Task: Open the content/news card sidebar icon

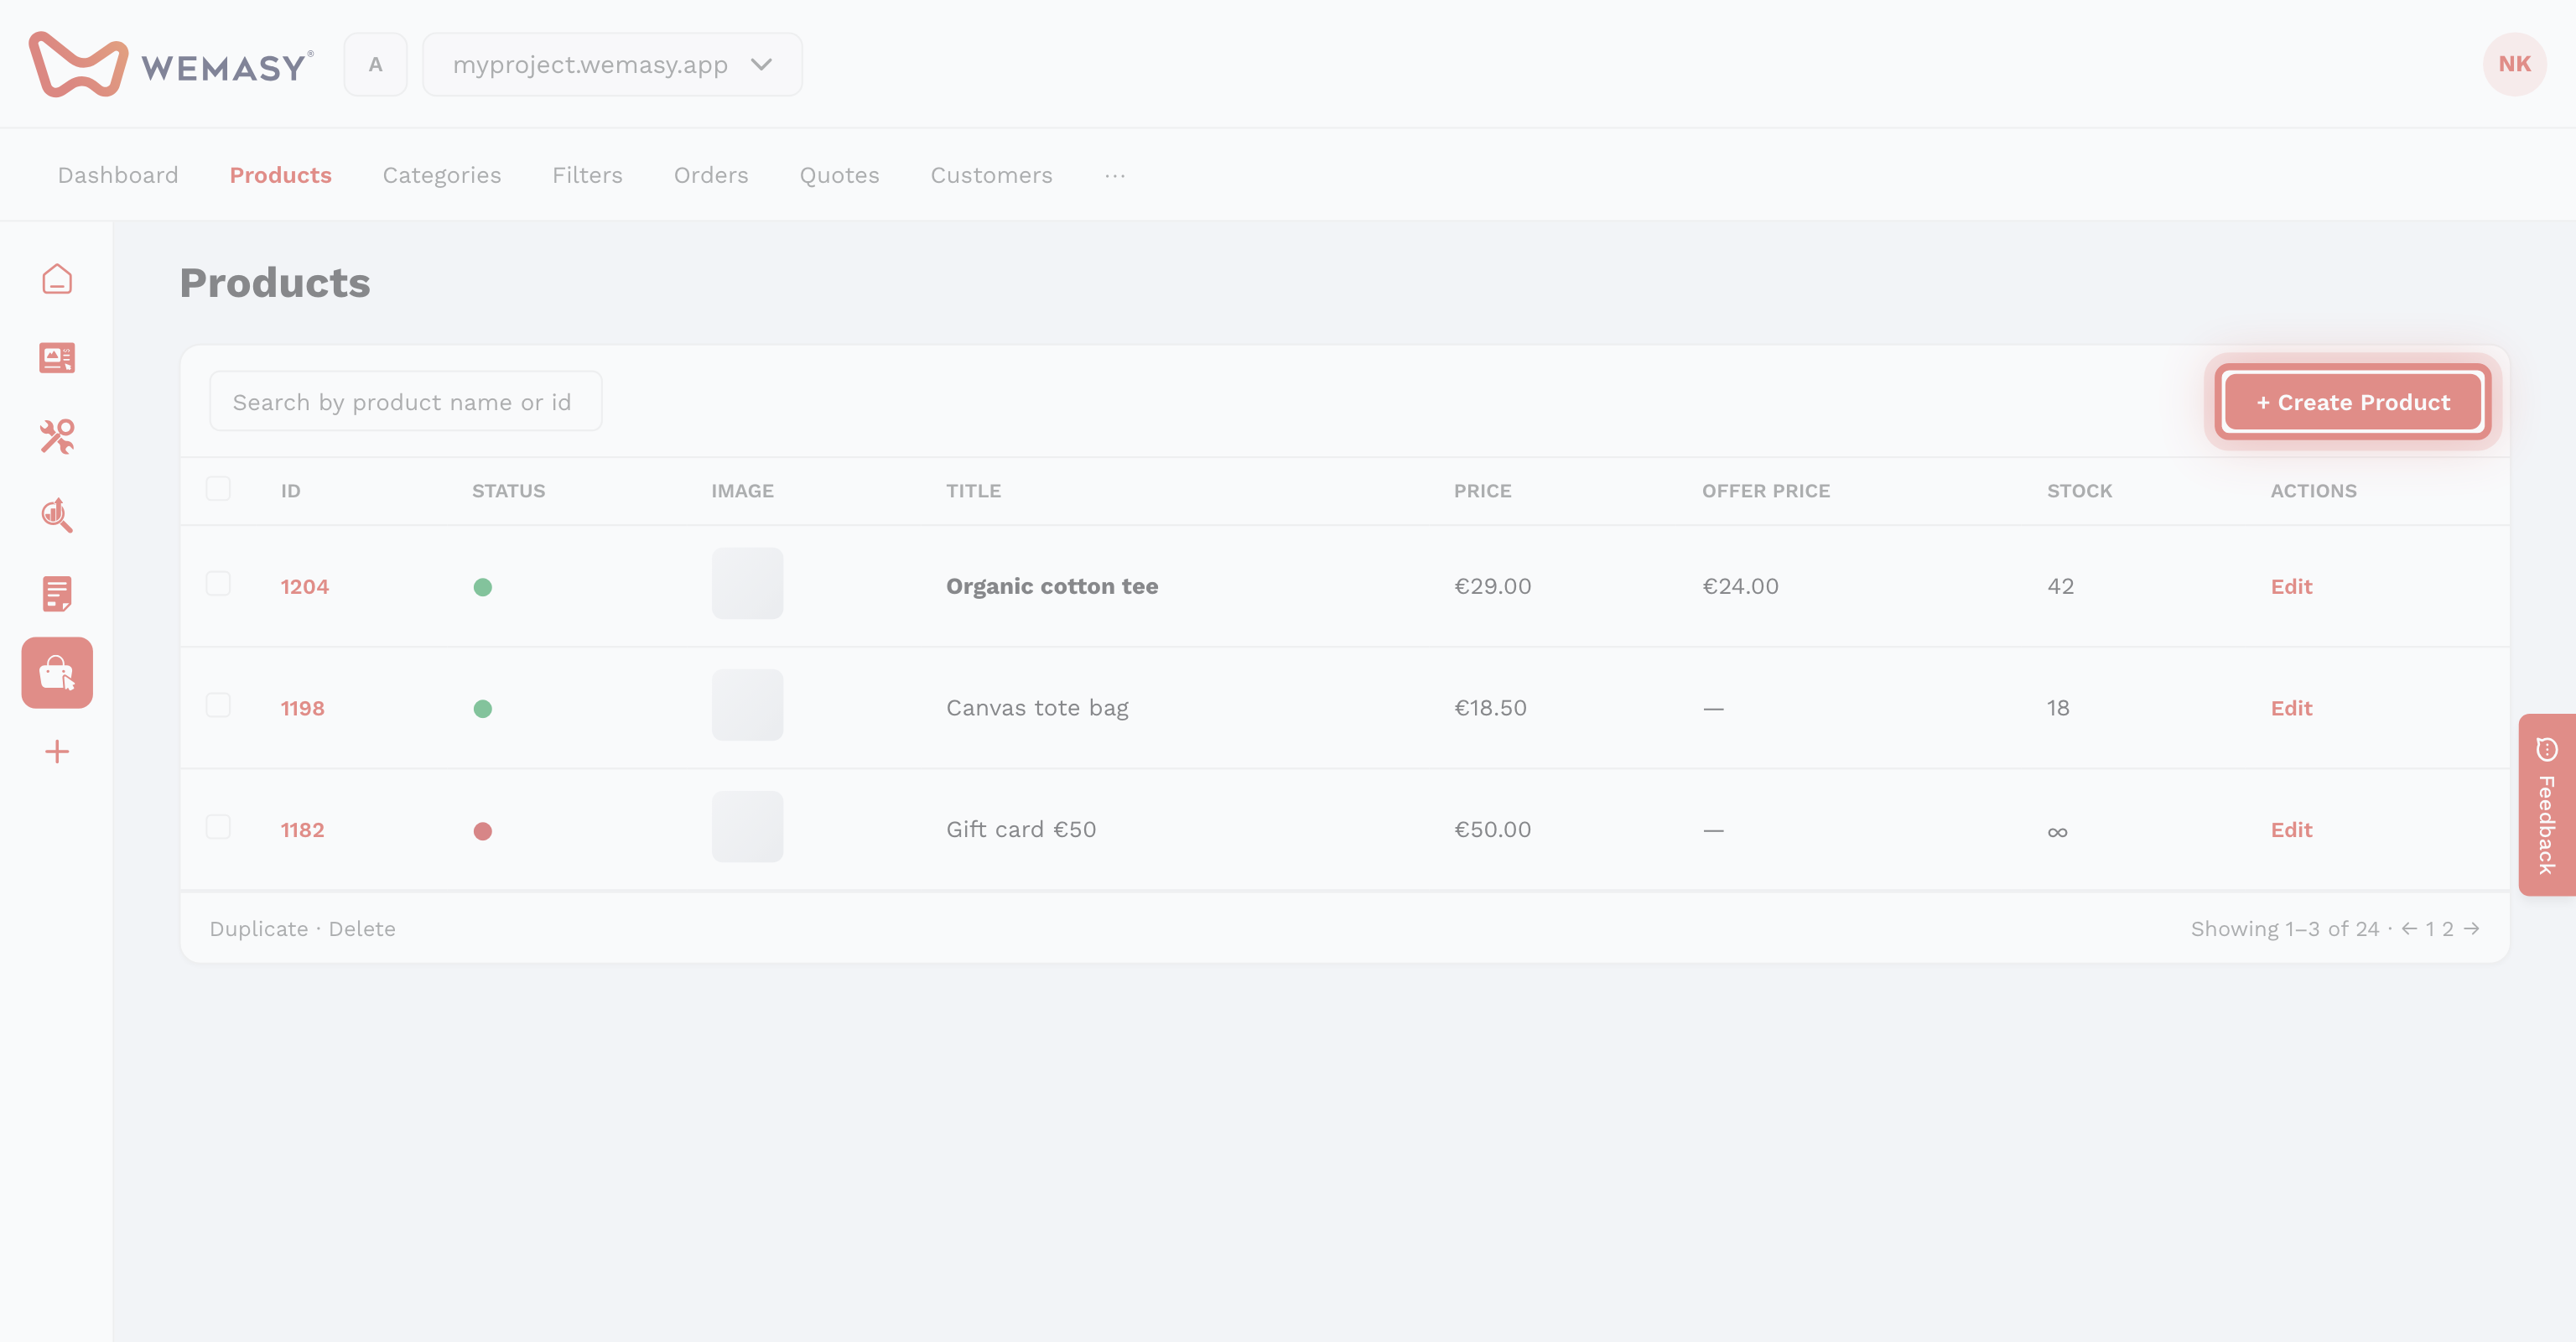Action: coord(57,358)
